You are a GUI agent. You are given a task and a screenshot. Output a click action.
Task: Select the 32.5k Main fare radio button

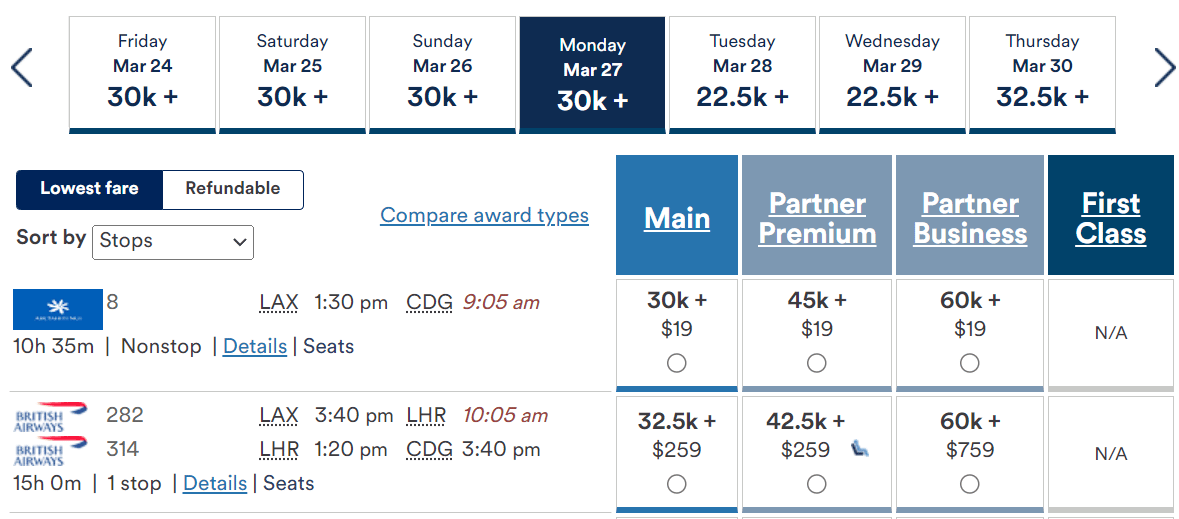tap(677, 484)
